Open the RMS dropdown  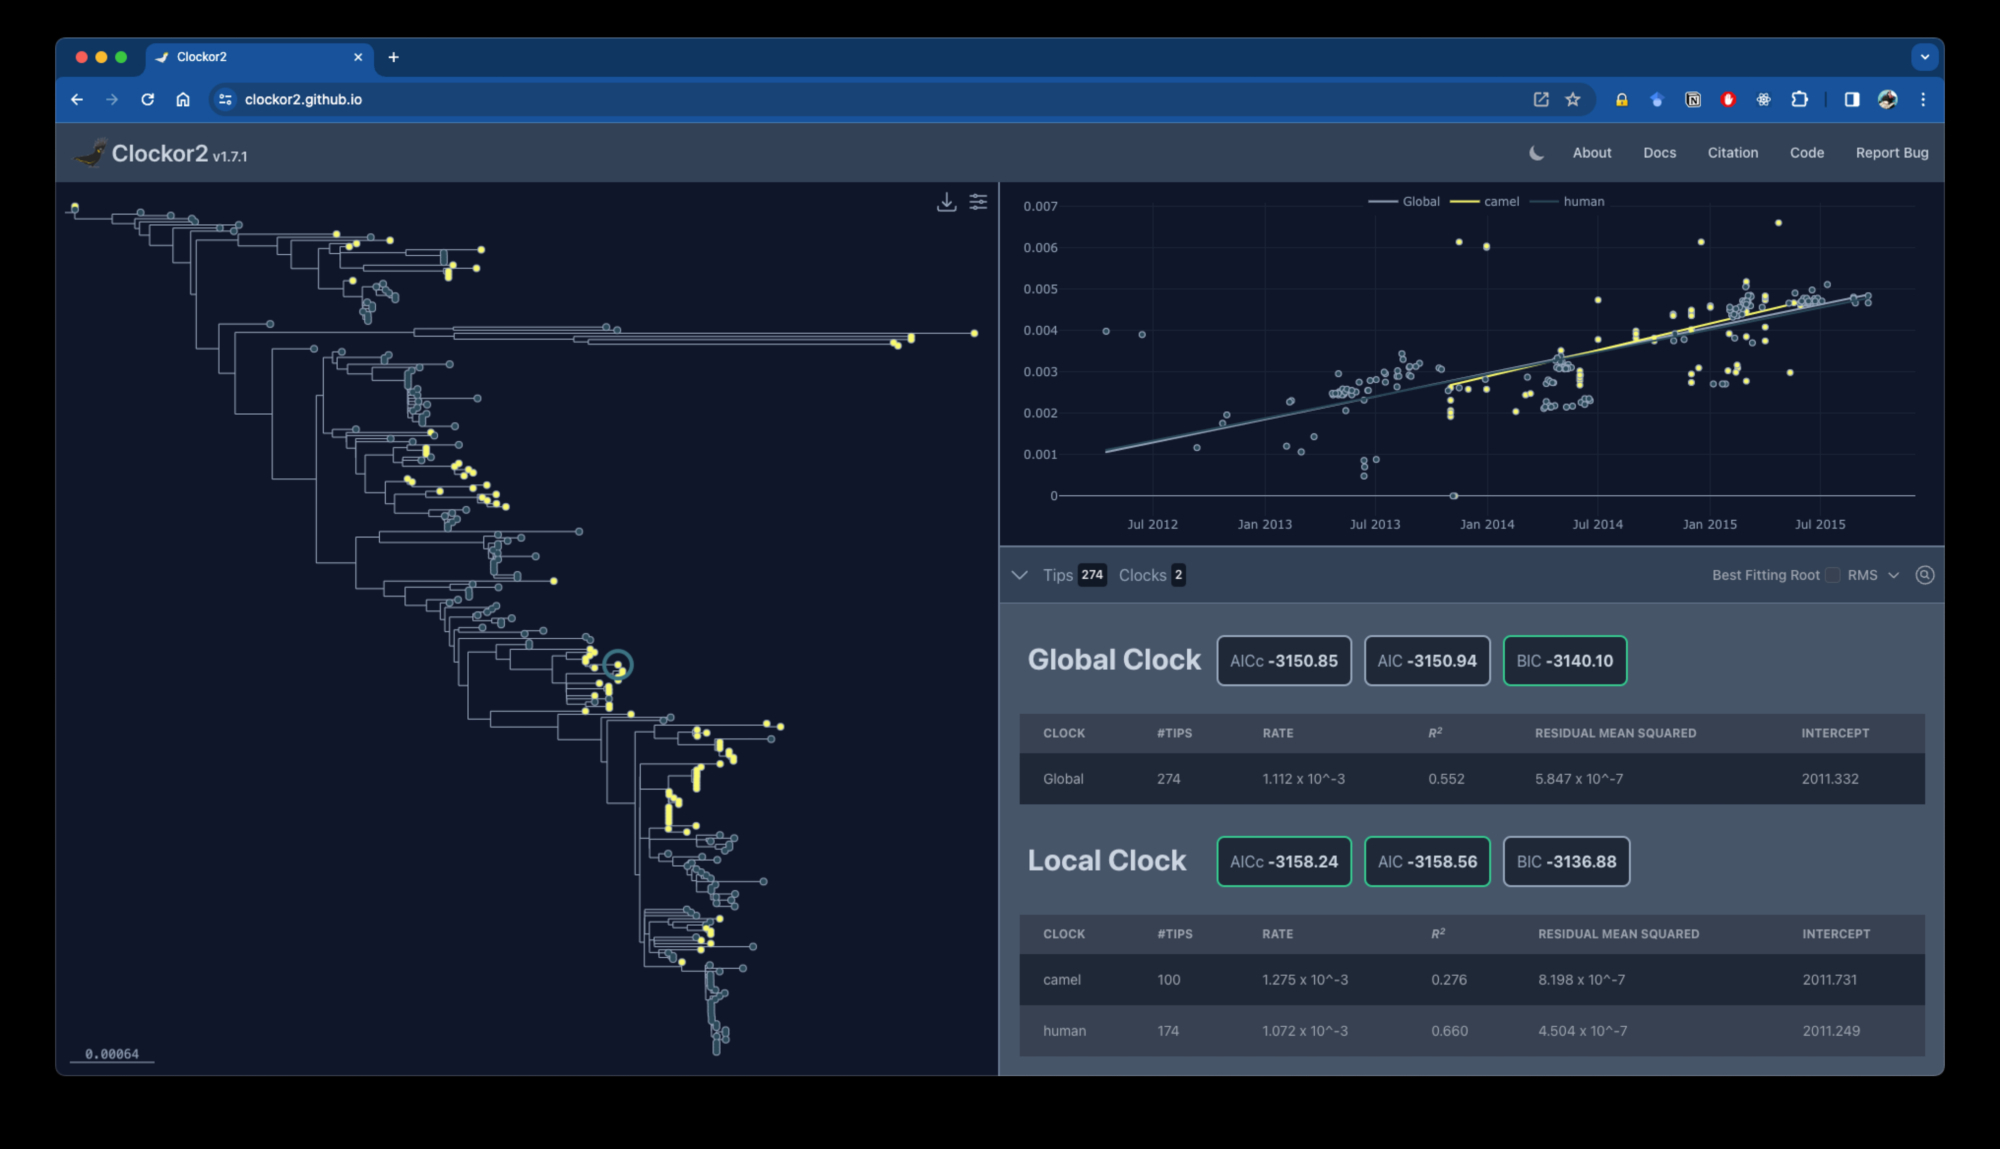[x=1872, y=575]
